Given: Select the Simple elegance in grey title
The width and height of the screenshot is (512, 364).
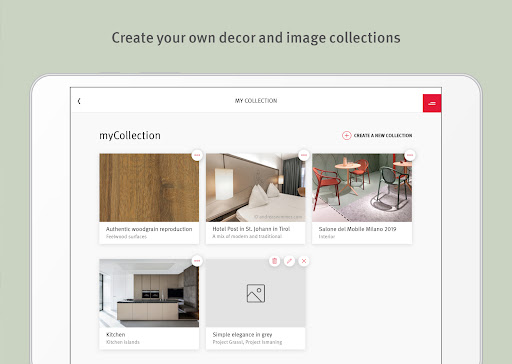Looking at the screenshot, I should click(242, 334).
